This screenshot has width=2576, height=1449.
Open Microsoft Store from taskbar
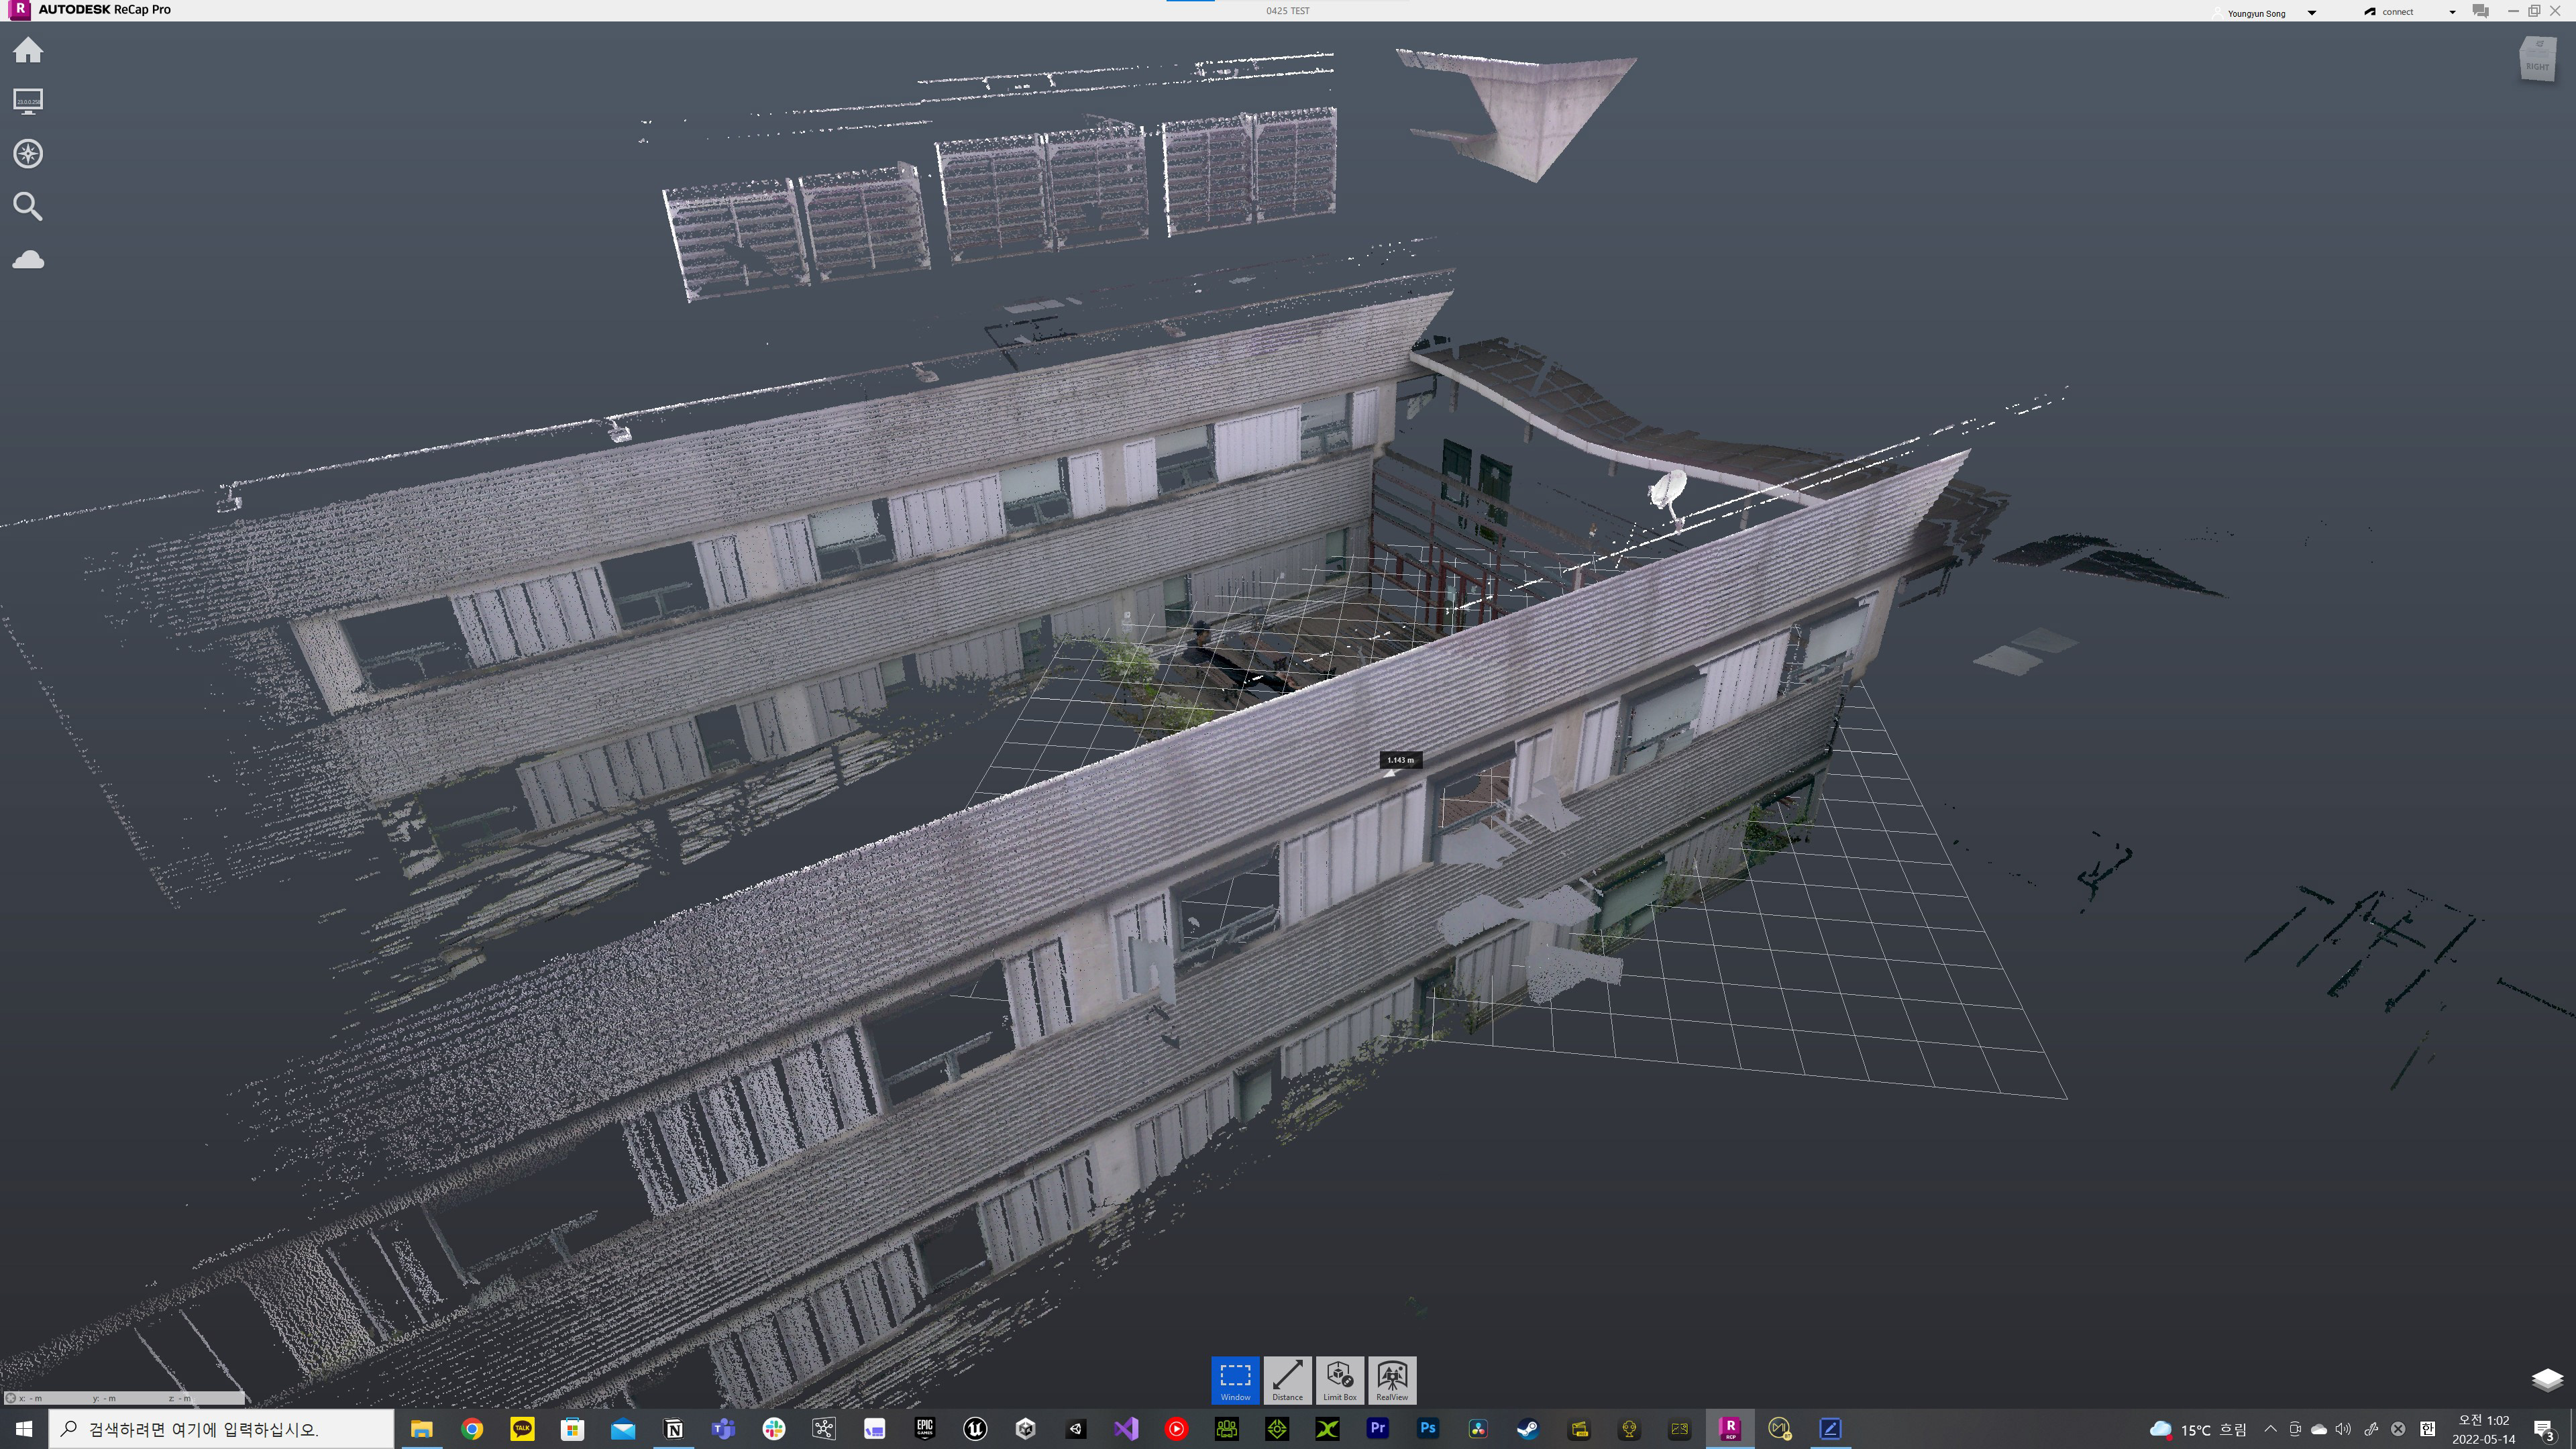point(572,1429)
